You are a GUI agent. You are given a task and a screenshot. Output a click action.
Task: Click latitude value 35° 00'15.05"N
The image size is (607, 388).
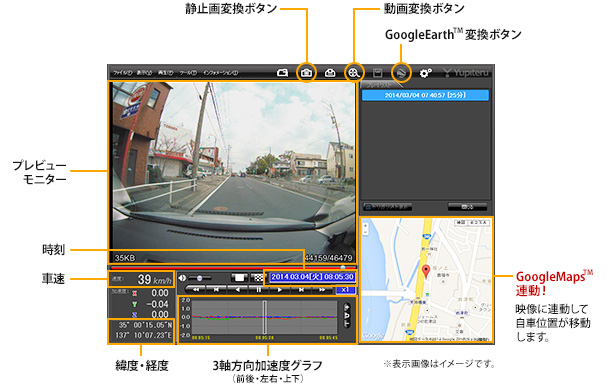(x=145, y=325)
